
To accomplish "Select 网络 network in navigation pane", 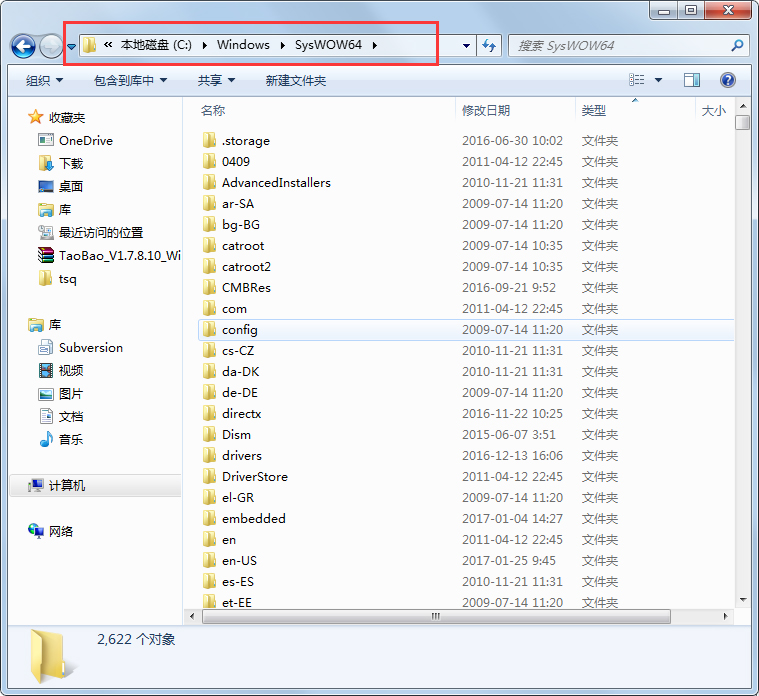I will 61,532.
